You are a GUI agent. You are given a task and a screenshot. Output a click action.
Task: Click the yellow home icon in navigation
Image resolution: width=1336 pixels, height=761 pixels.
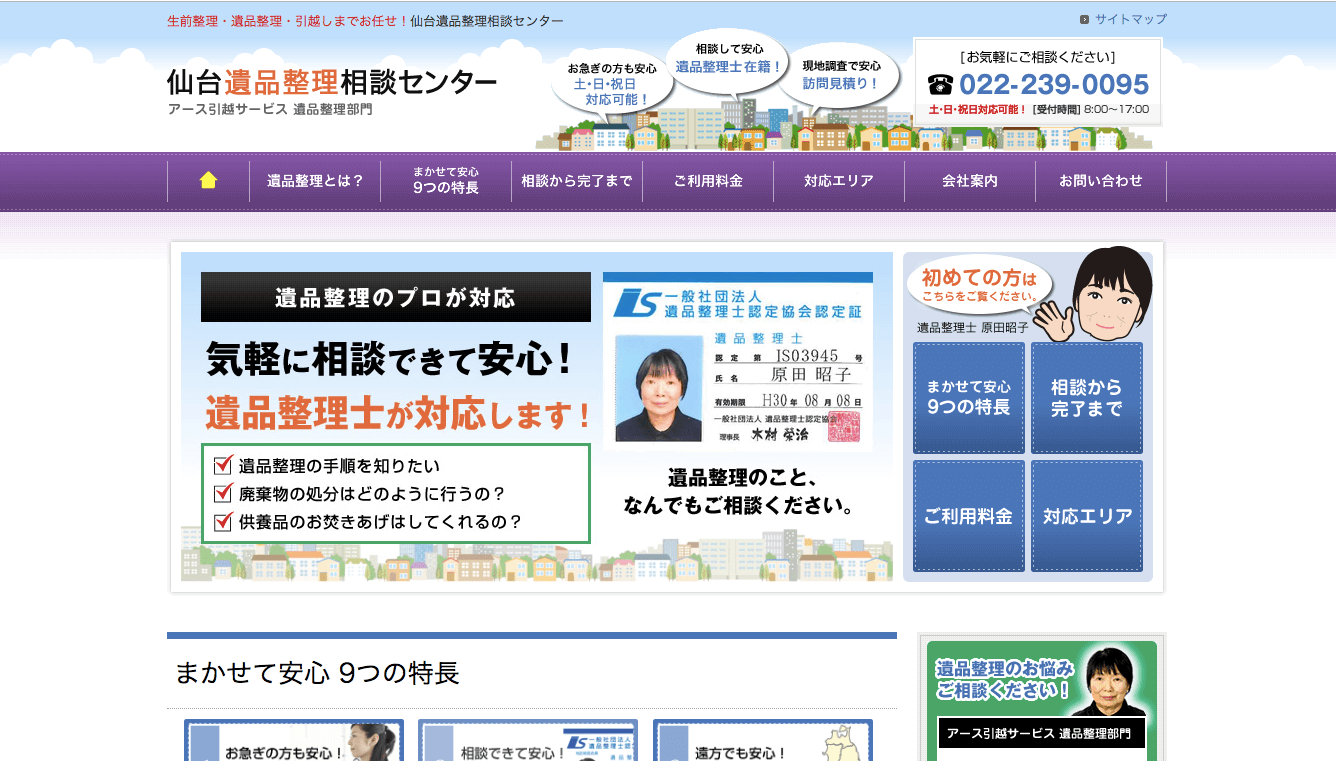[x=208, y=181]
